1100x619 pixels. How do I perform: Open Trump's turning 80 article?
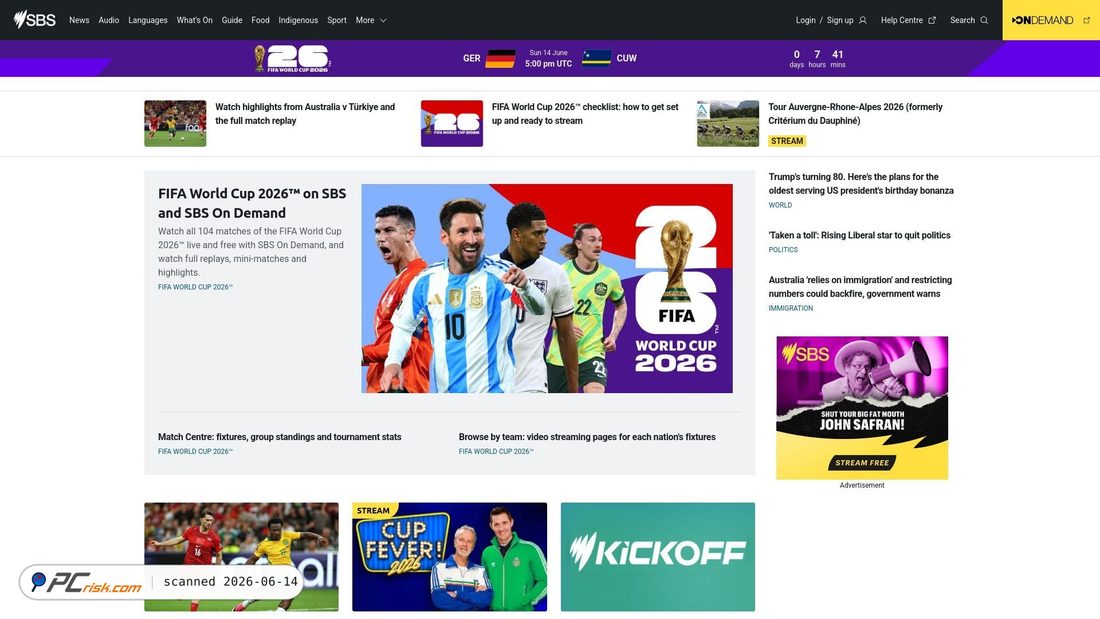(861, 184)
